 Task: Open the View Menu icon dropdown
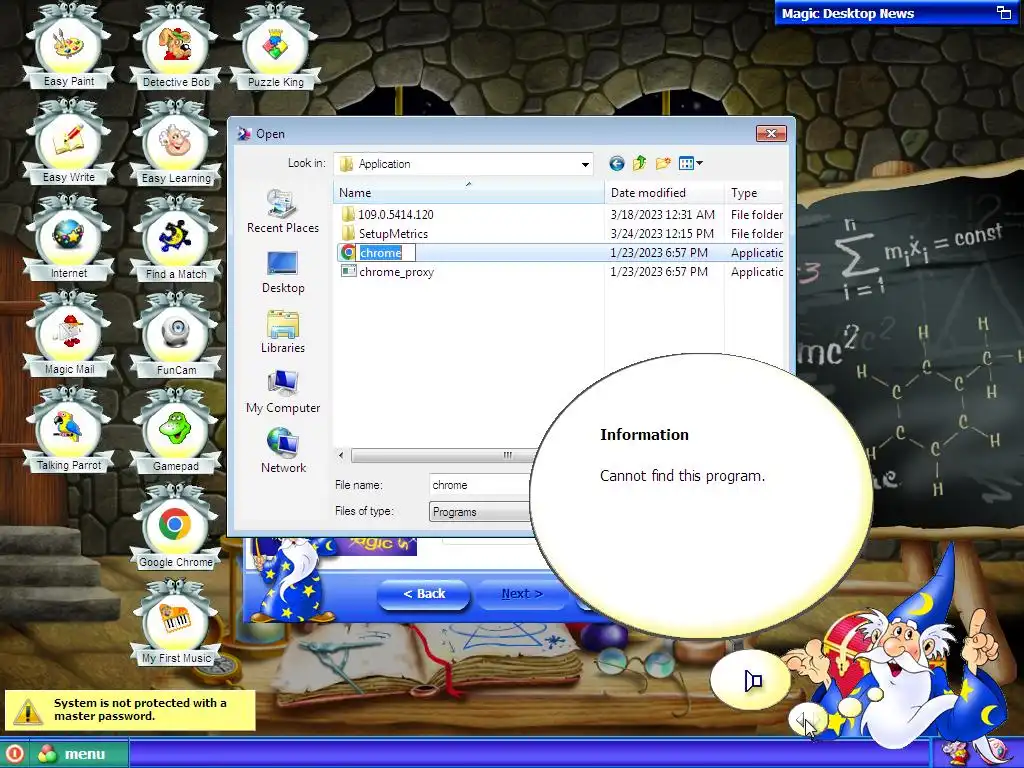(x=690, y=163)
